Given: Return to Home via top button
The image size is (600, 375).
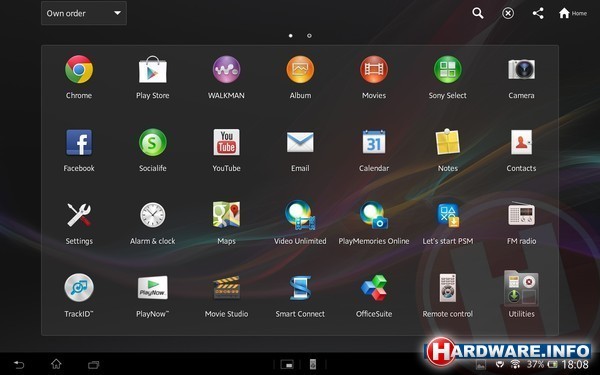Looking at the screenshot, I should 573,13.
